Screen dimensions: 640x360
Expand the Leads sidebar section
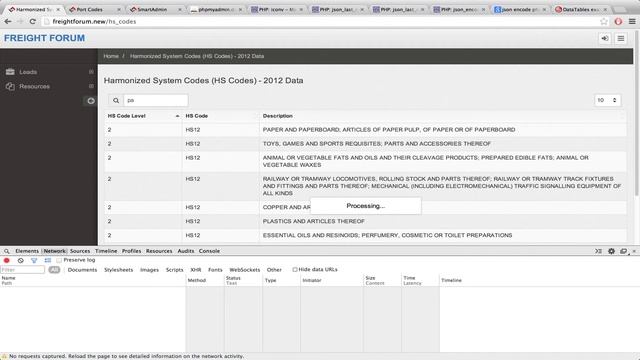[91, 72]
